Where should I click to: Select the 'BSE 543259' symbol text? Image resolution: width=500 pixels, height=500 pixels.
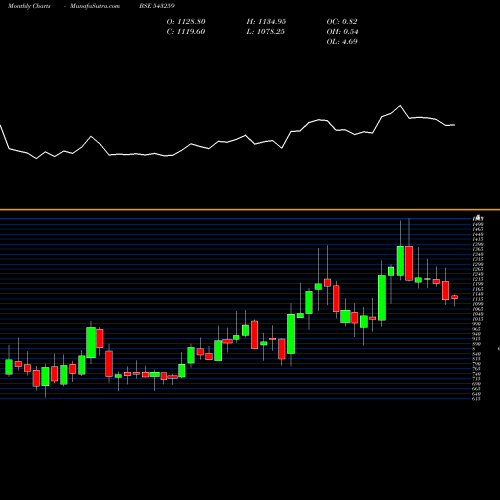tap(157, 6)
